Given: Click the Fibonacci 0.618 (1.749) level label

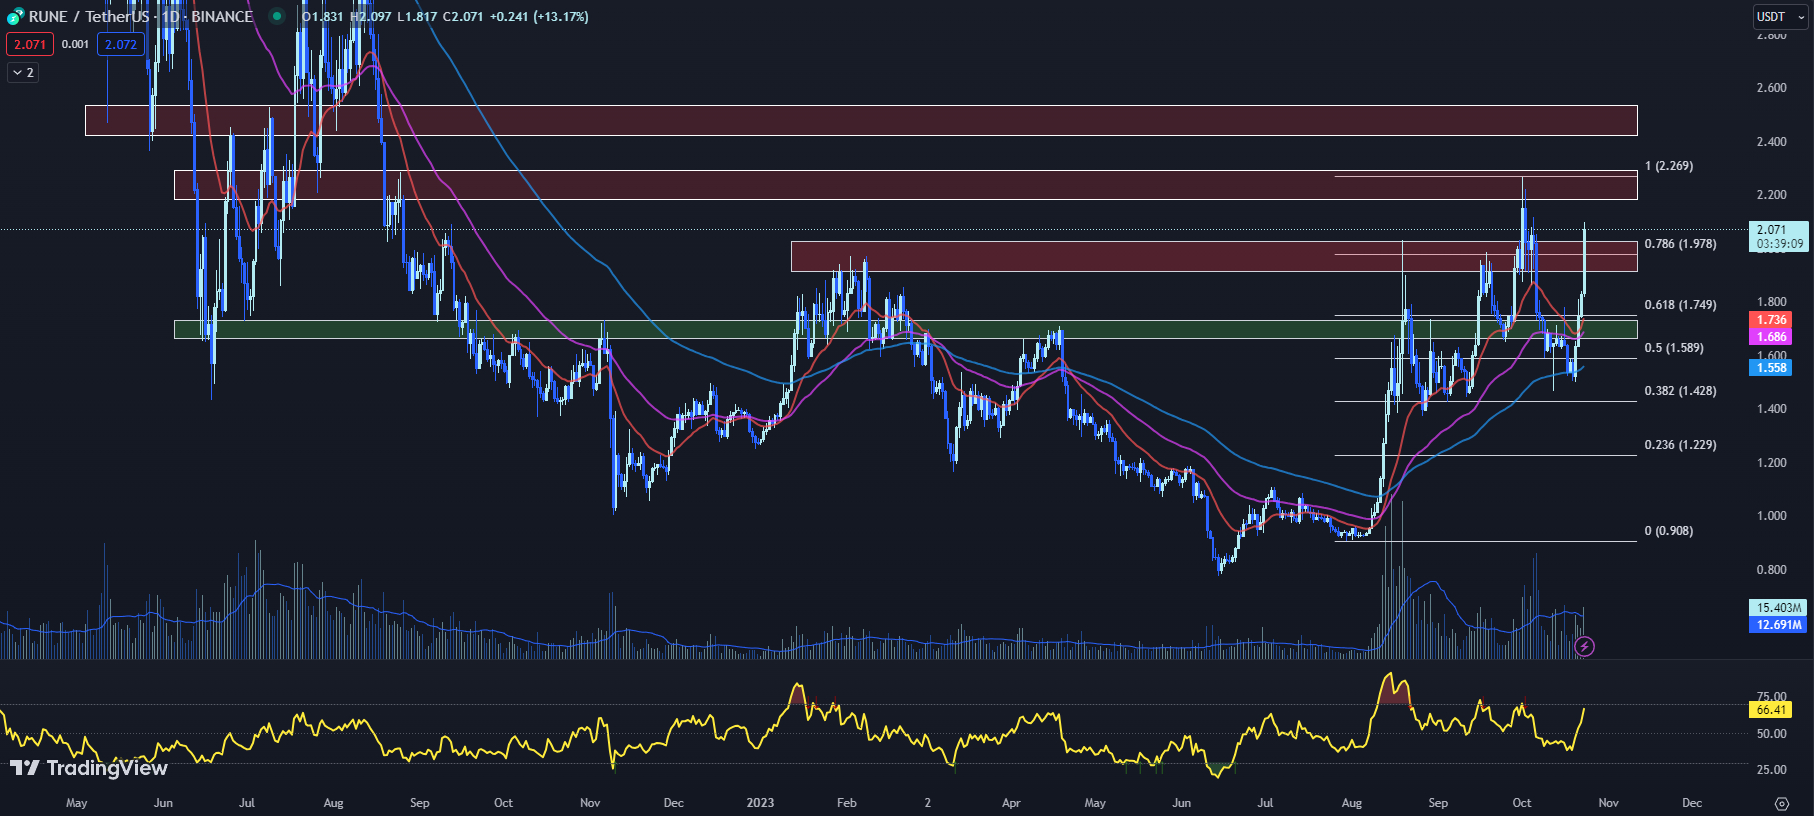Looking at the screenshot, I should [x=1680, y=305].
